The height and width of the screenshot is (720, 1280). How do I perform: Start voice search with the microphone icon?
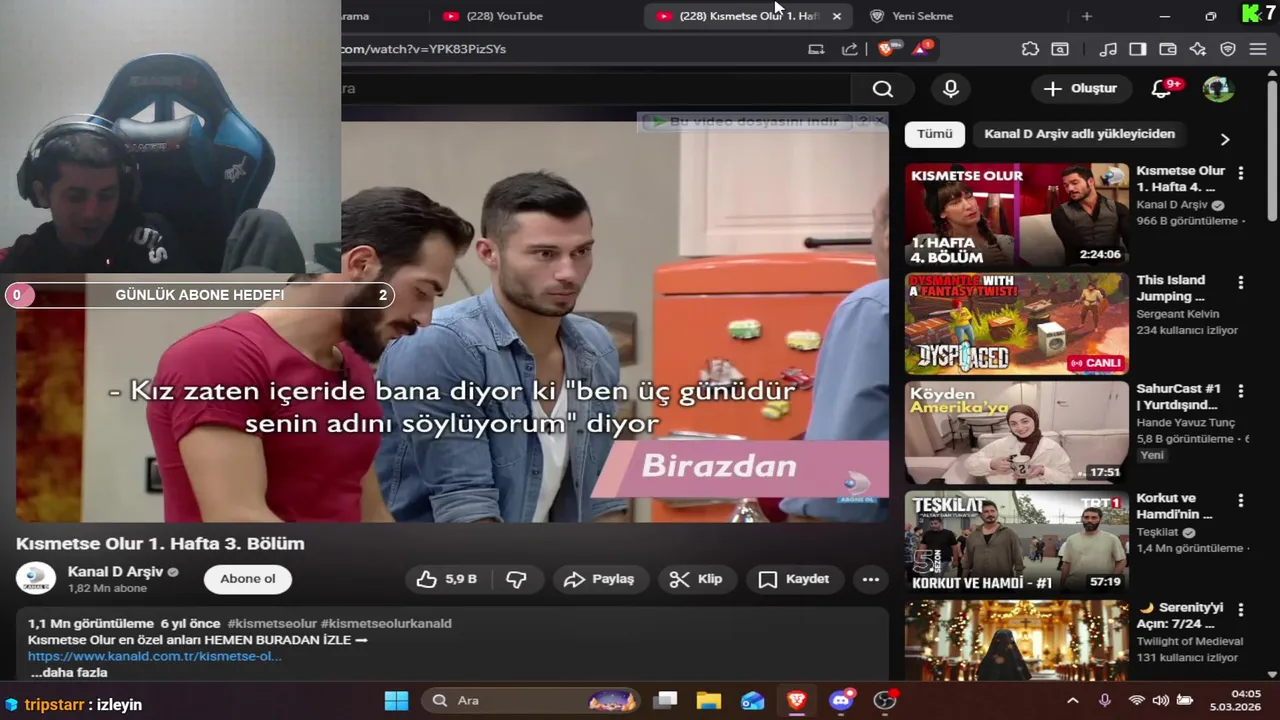[951, 89]
